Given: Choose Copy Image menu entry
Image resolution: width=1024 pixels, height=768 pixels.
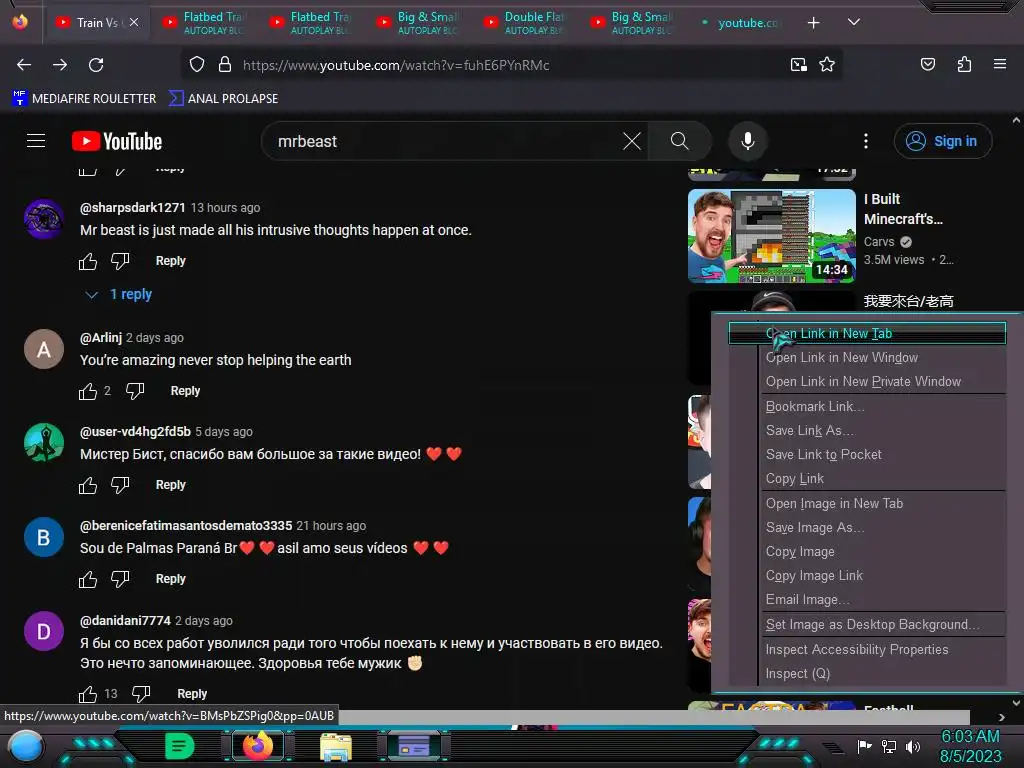Looking at the screenshot, I should click(x=867, y=552).
